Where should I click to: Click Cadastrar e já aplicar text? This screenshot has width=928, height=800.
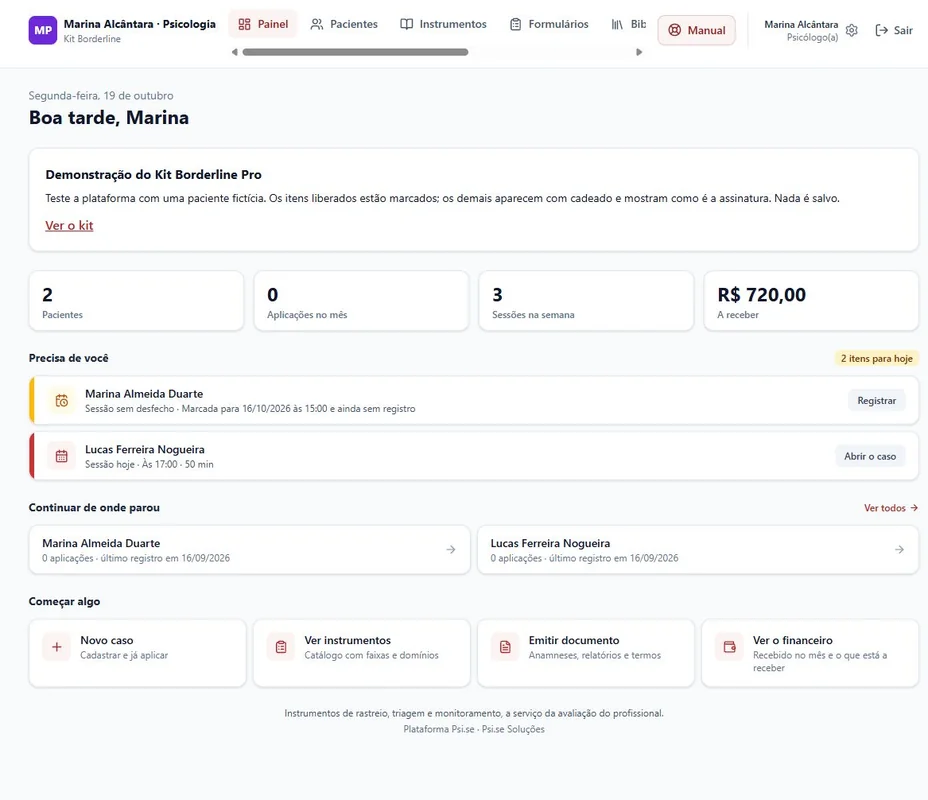(x=124, y=655)
